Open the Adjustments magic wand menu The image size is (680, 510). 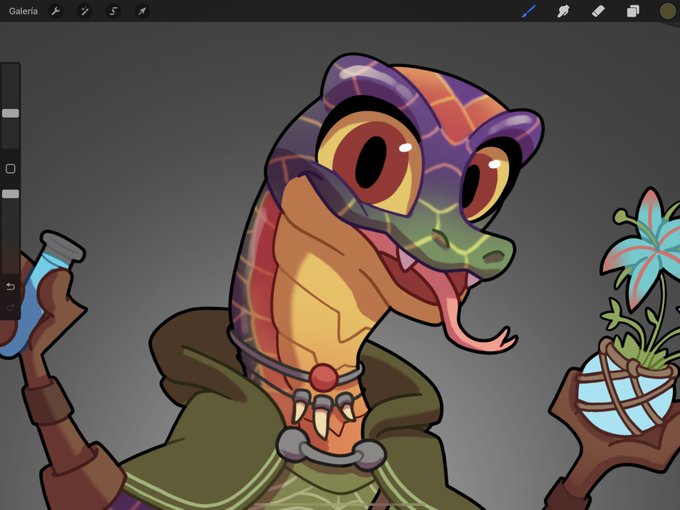85,11
